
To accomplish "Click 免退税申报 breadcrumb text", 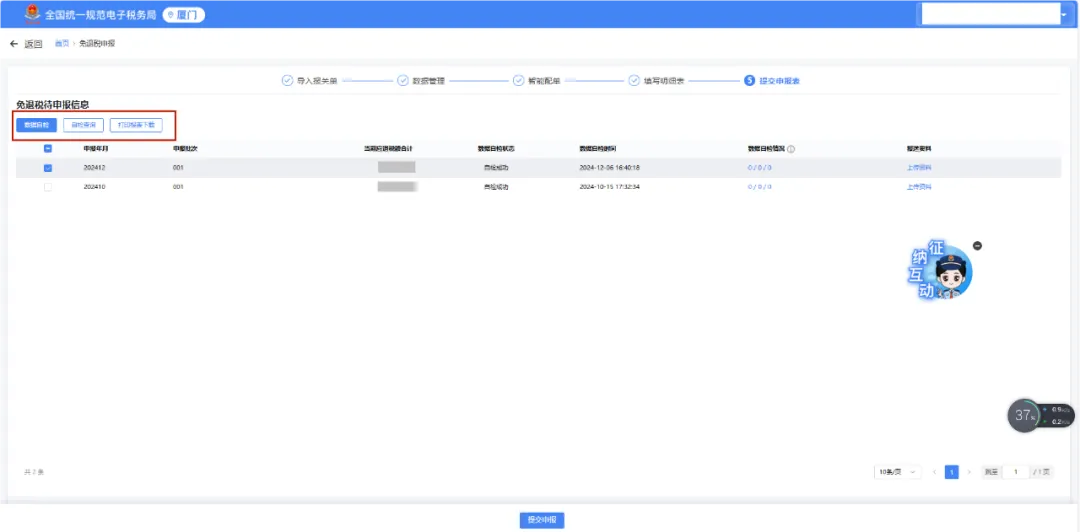I will point(97,43).
